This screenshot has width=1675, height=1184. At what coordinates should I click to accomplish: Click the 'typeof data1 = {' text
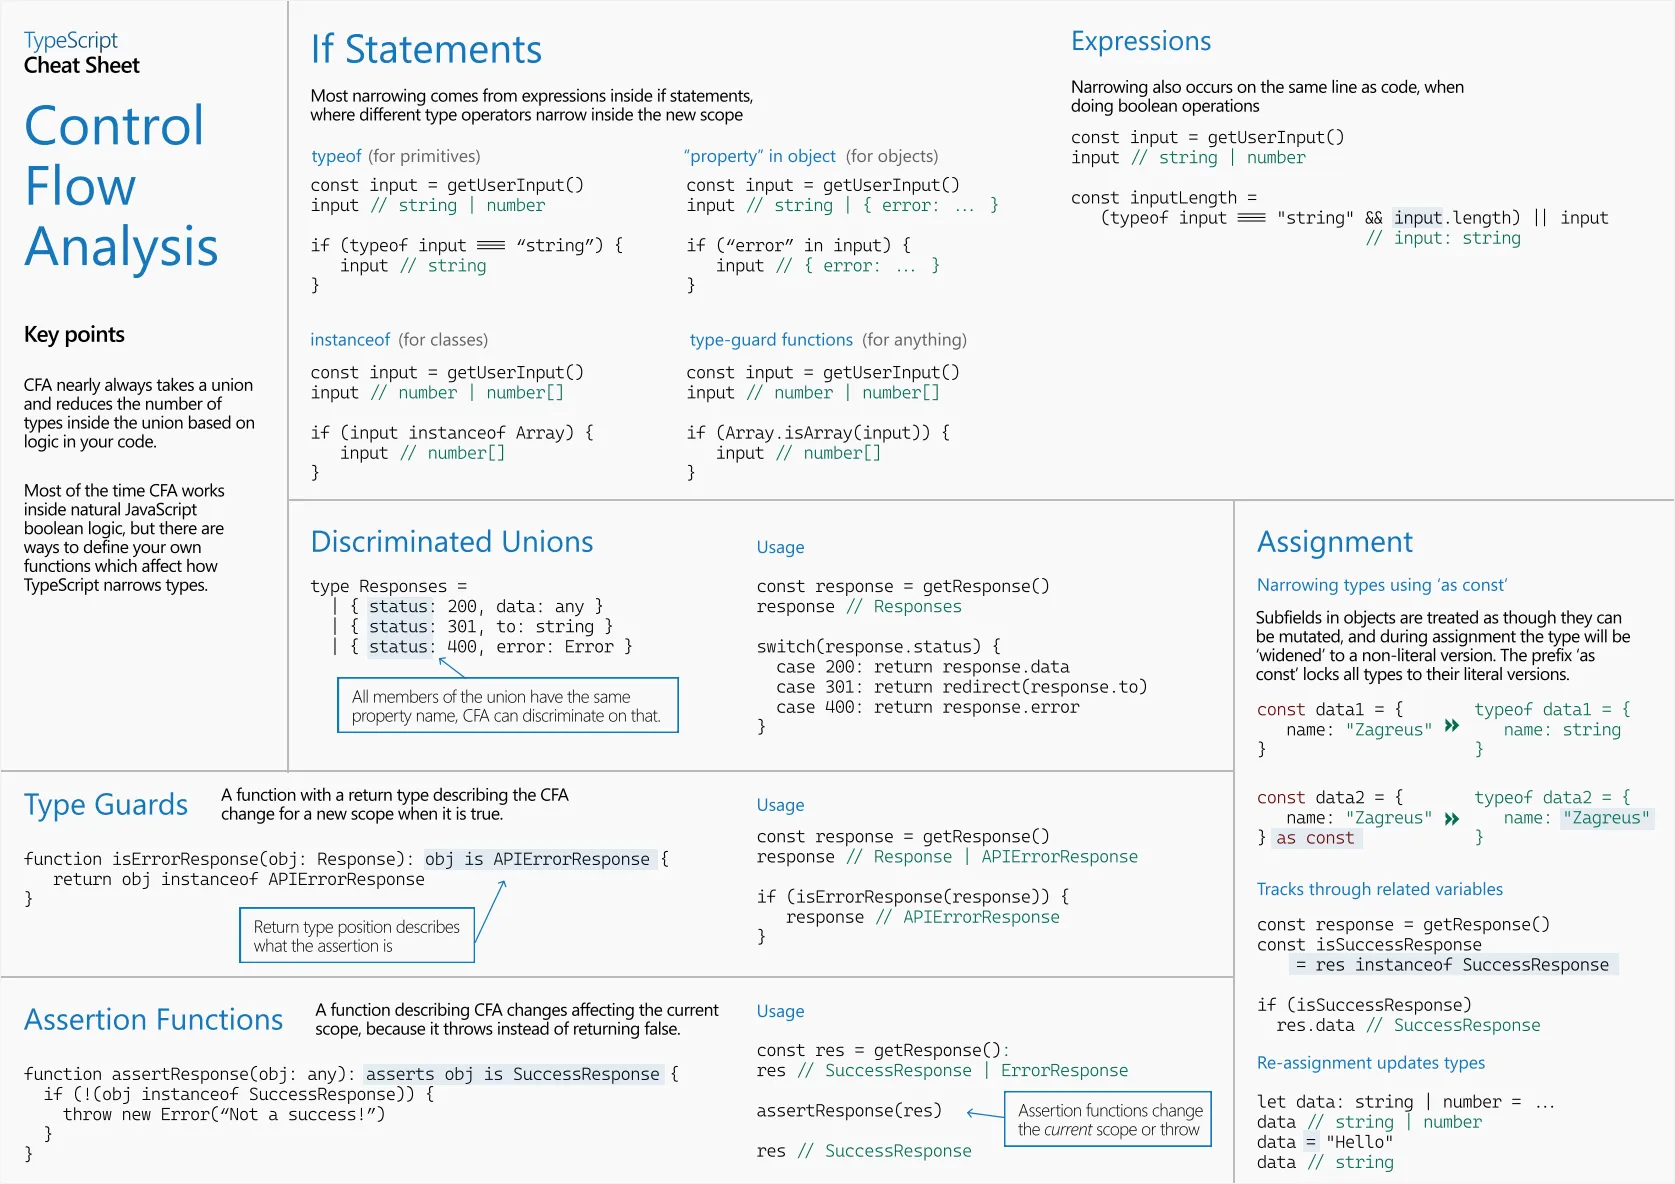(x=1552, y=709)
